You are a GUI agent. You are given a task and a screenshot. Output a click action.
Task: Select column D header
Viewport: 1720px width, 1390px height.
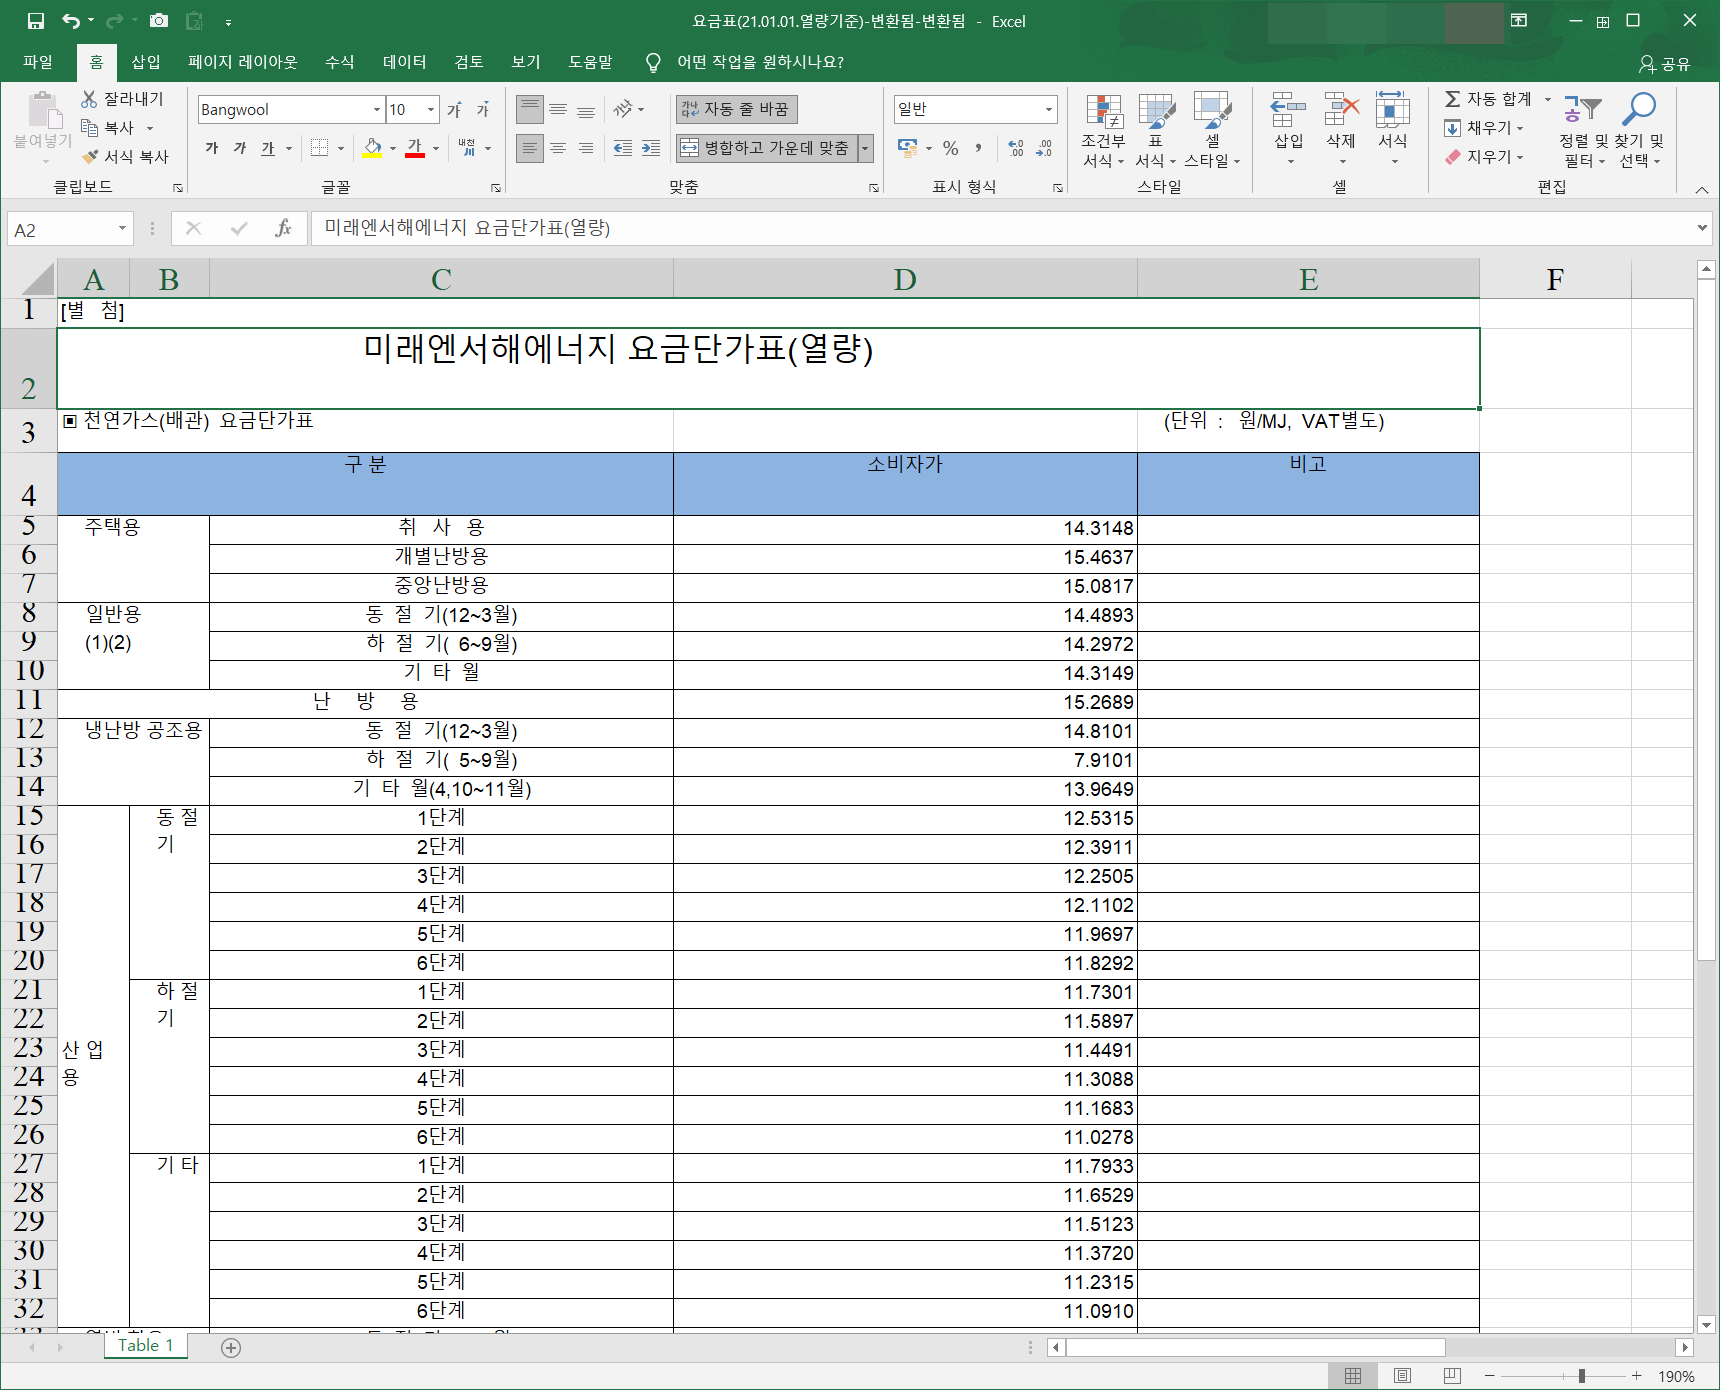pos(905,279)
